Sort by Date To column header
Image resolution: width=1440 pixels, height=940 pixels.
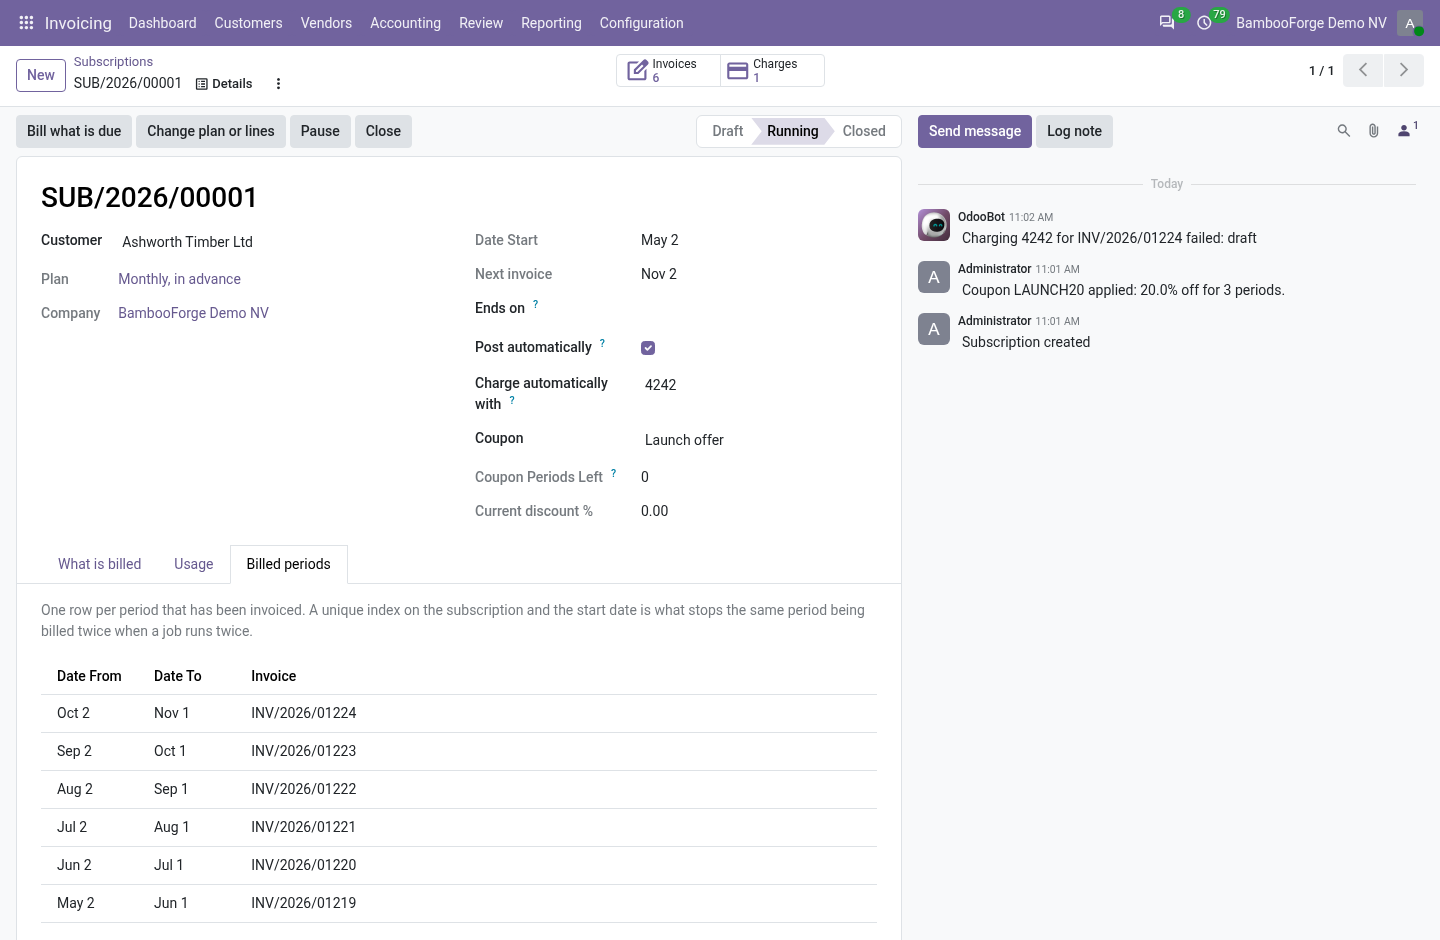[x=178, y=676]
